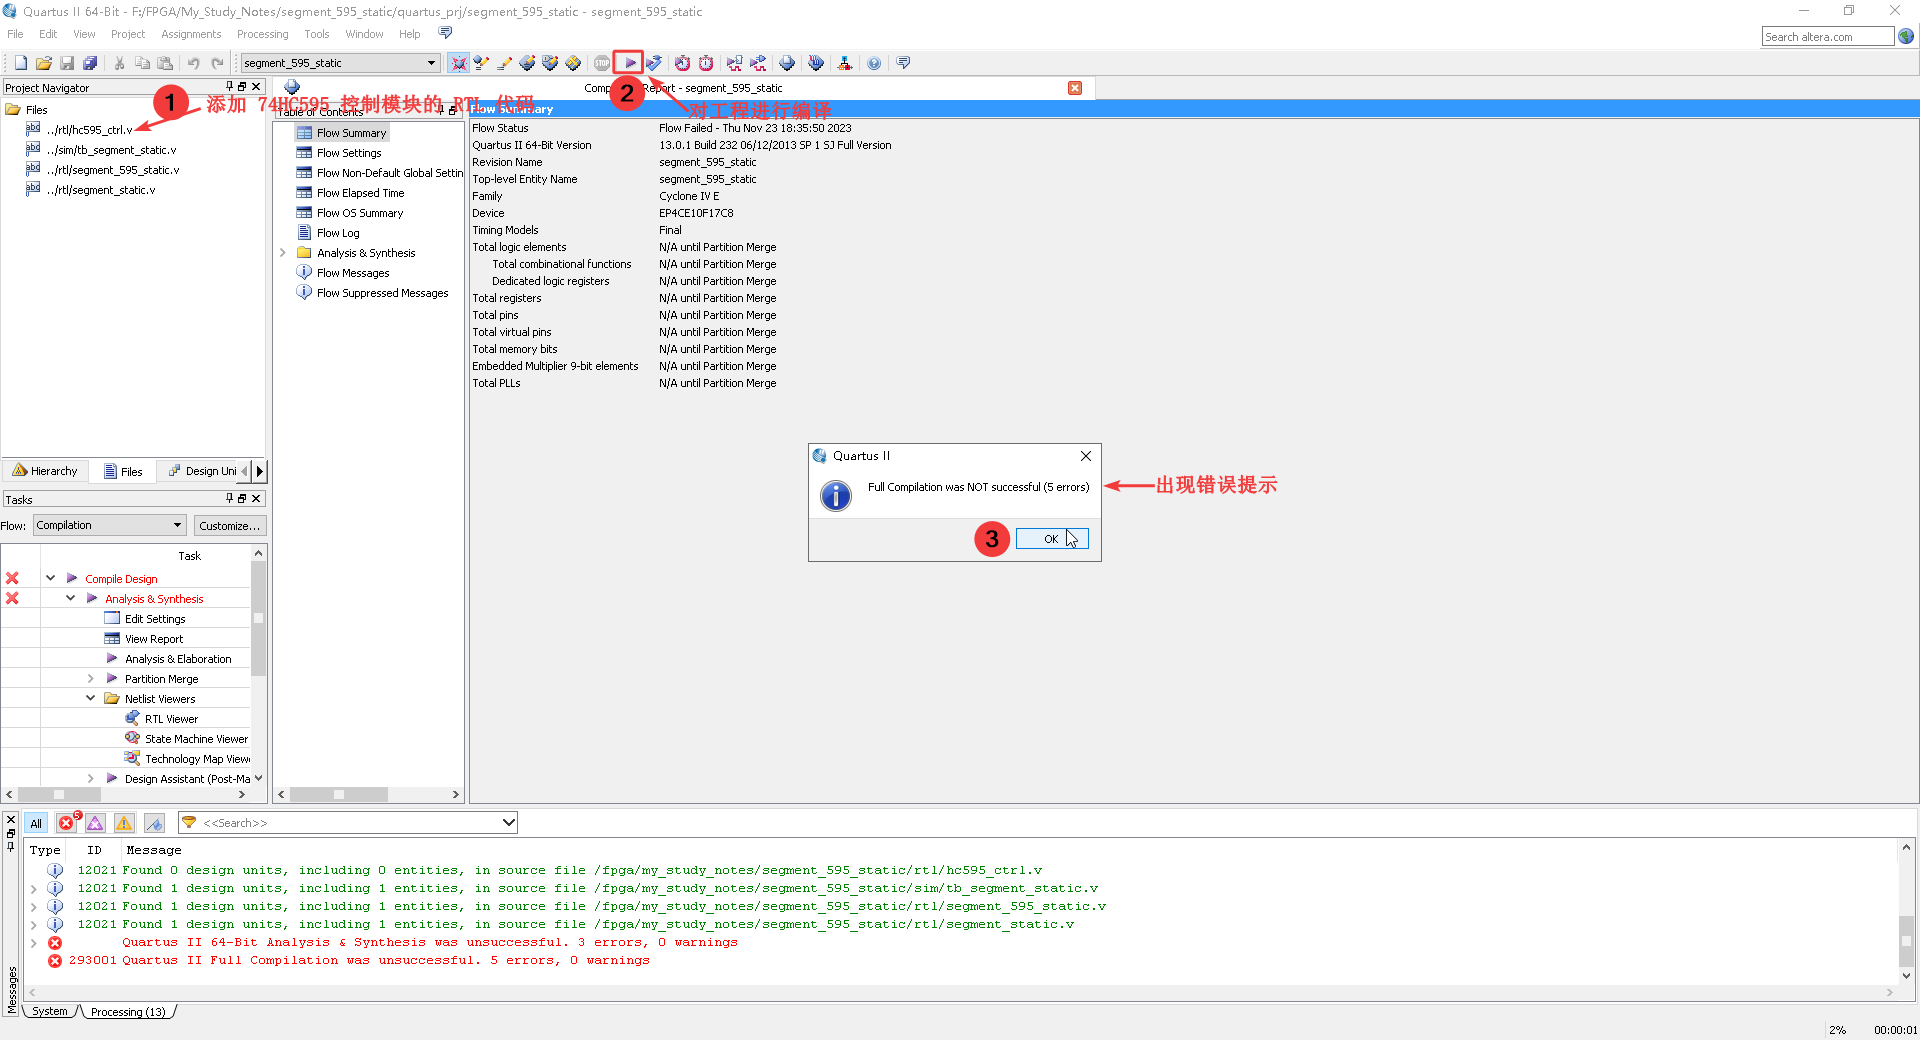Viewport: 1920px width, 1040px height.
Task: Switch to the Files tab in Project Navigator
Action: pos(123,471)
